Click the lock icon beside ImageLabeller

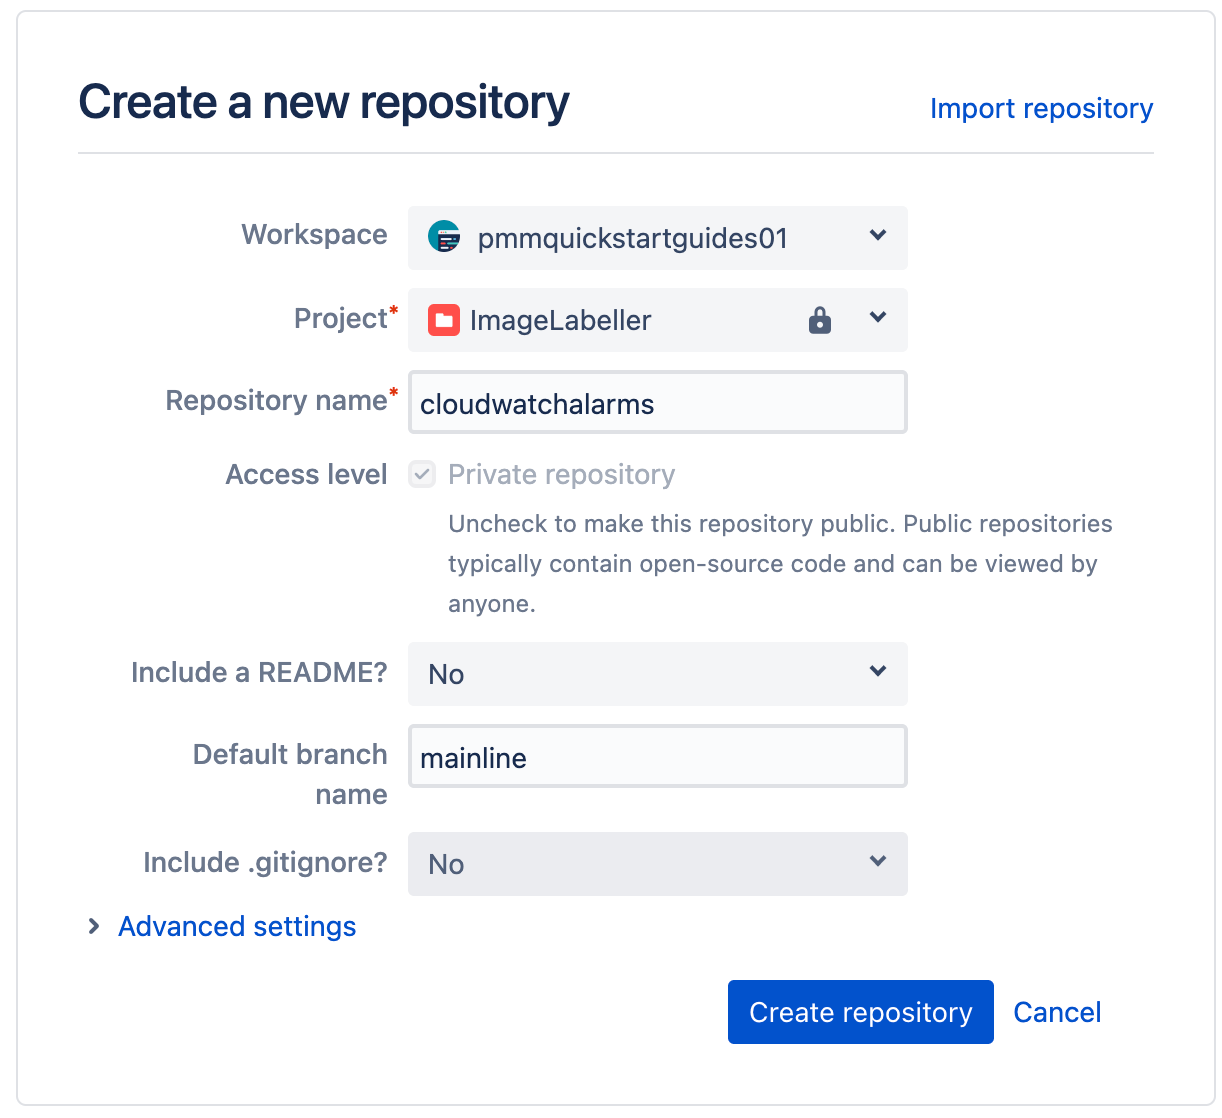point(820,320)
